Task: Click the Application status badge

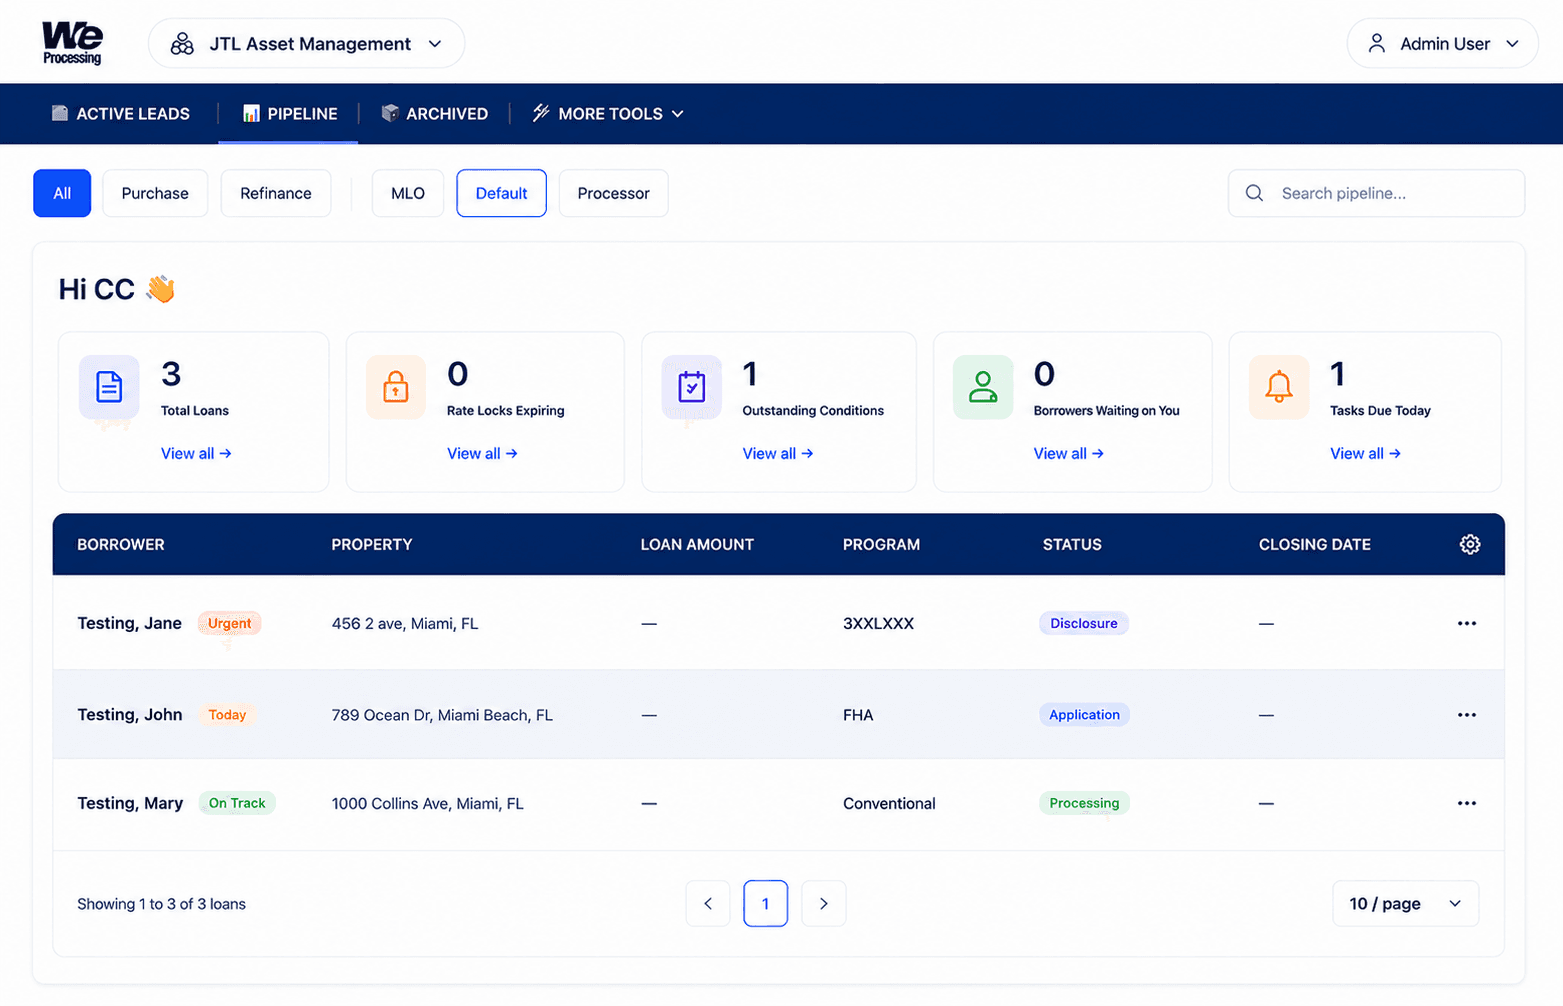Action: click(1084, 715)
